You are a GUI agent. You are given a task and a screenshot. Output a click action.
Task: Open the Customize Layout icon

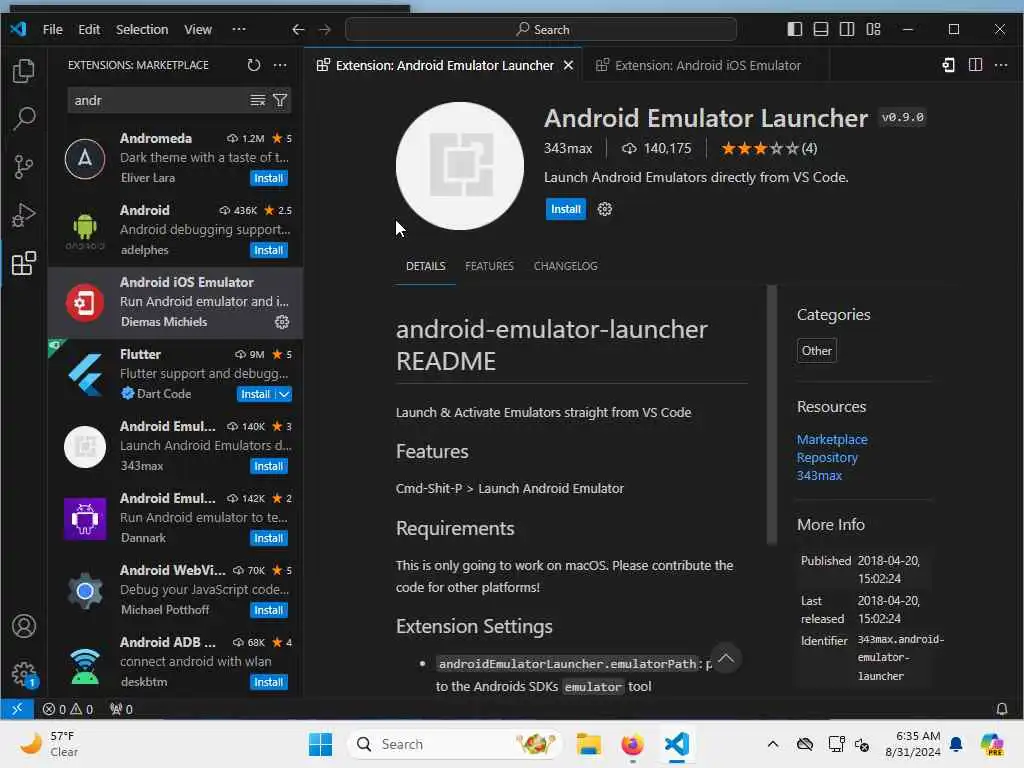coord(873,29)
